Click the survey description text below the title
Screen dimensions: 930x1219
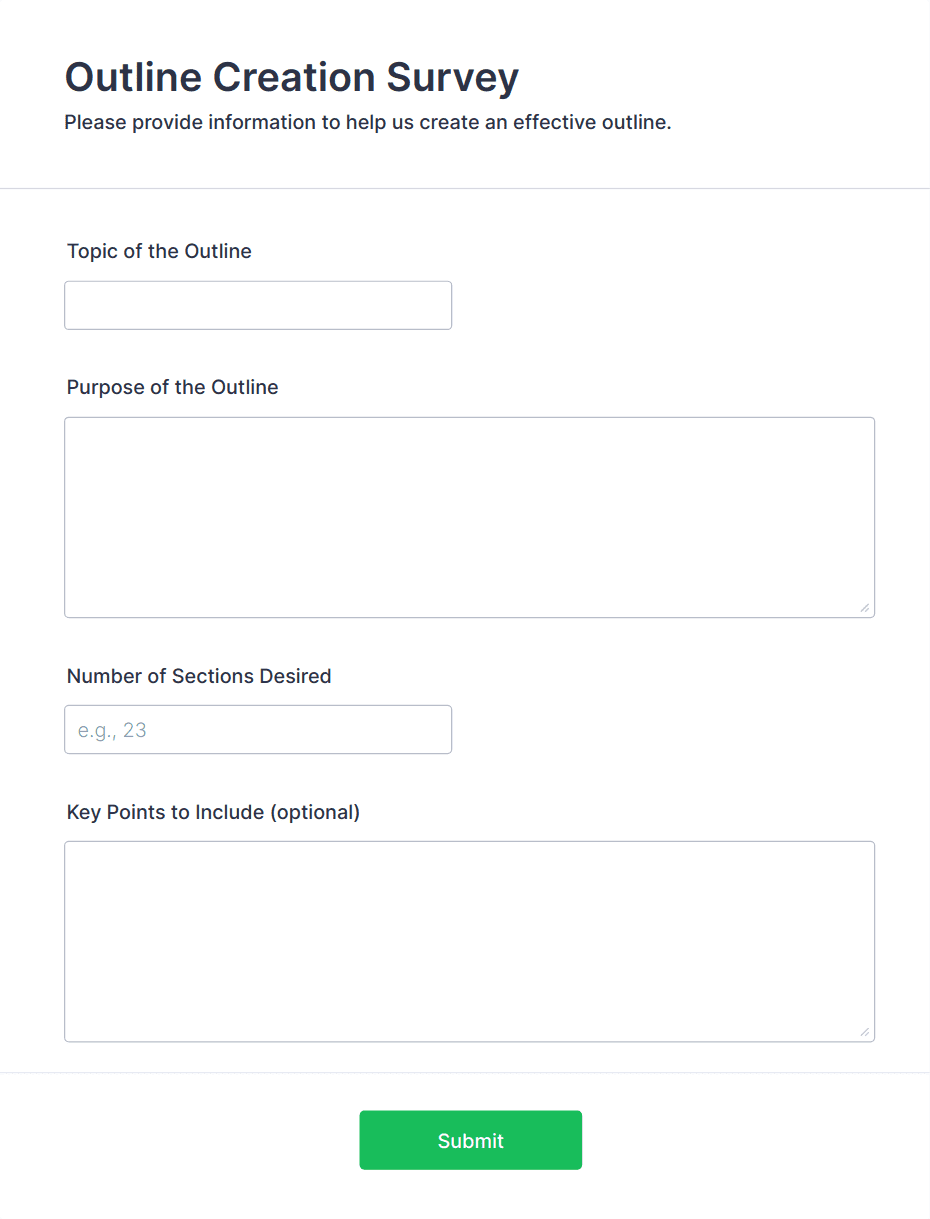[368, 122]
